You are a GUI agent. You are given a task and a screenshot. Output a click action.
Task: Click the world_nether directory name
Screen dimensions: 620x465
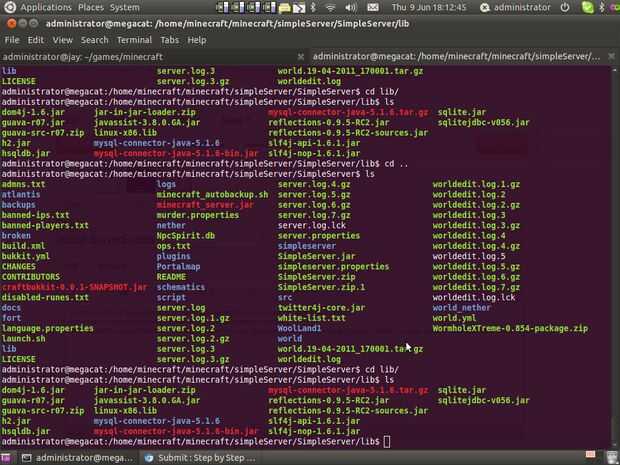(x=461, y=308)
